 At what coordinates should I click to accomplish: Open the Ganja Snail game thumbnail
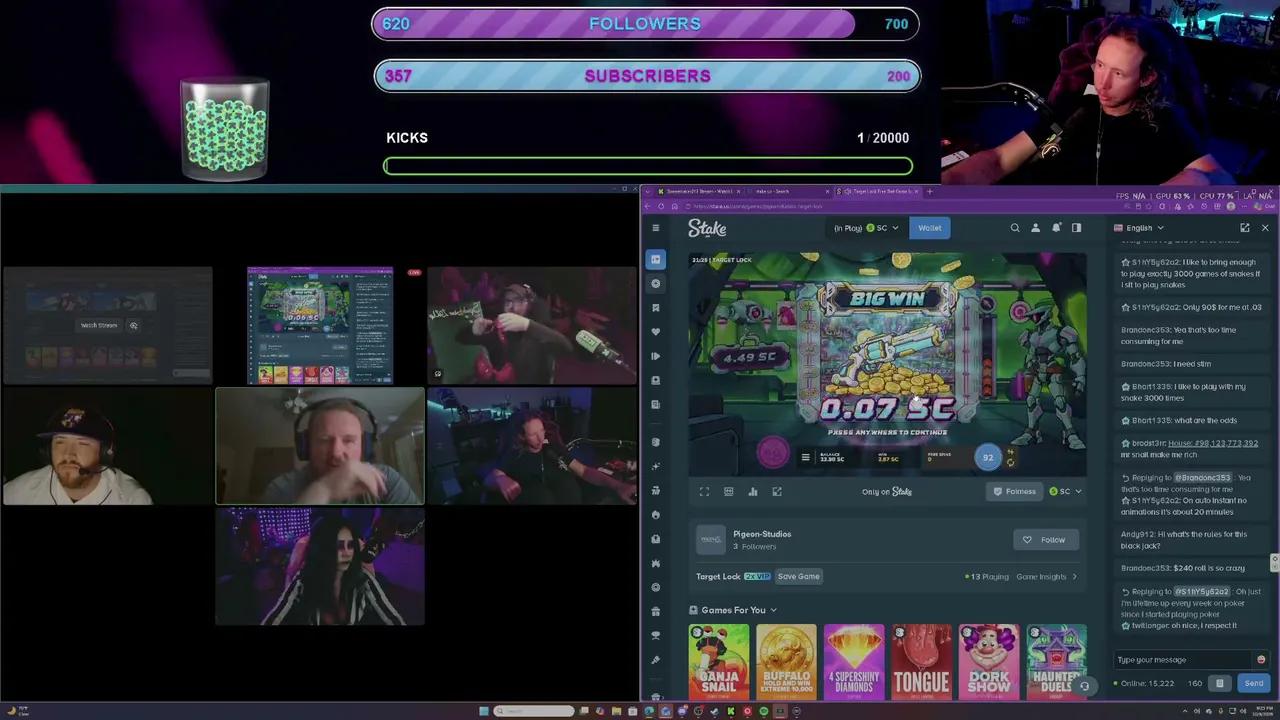point(719,662)
